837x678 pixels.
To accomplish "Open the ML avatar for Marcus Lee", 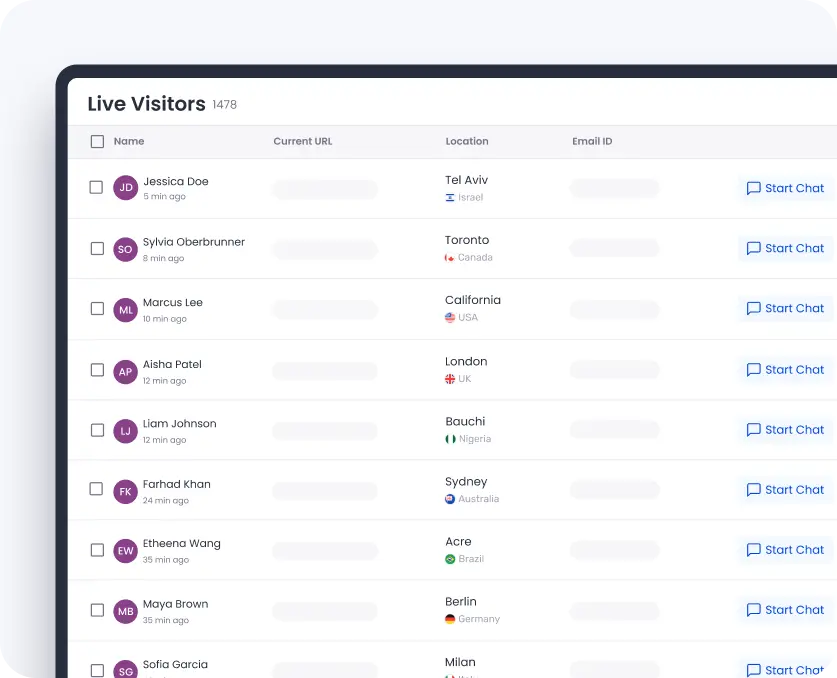I will point(125,310).
